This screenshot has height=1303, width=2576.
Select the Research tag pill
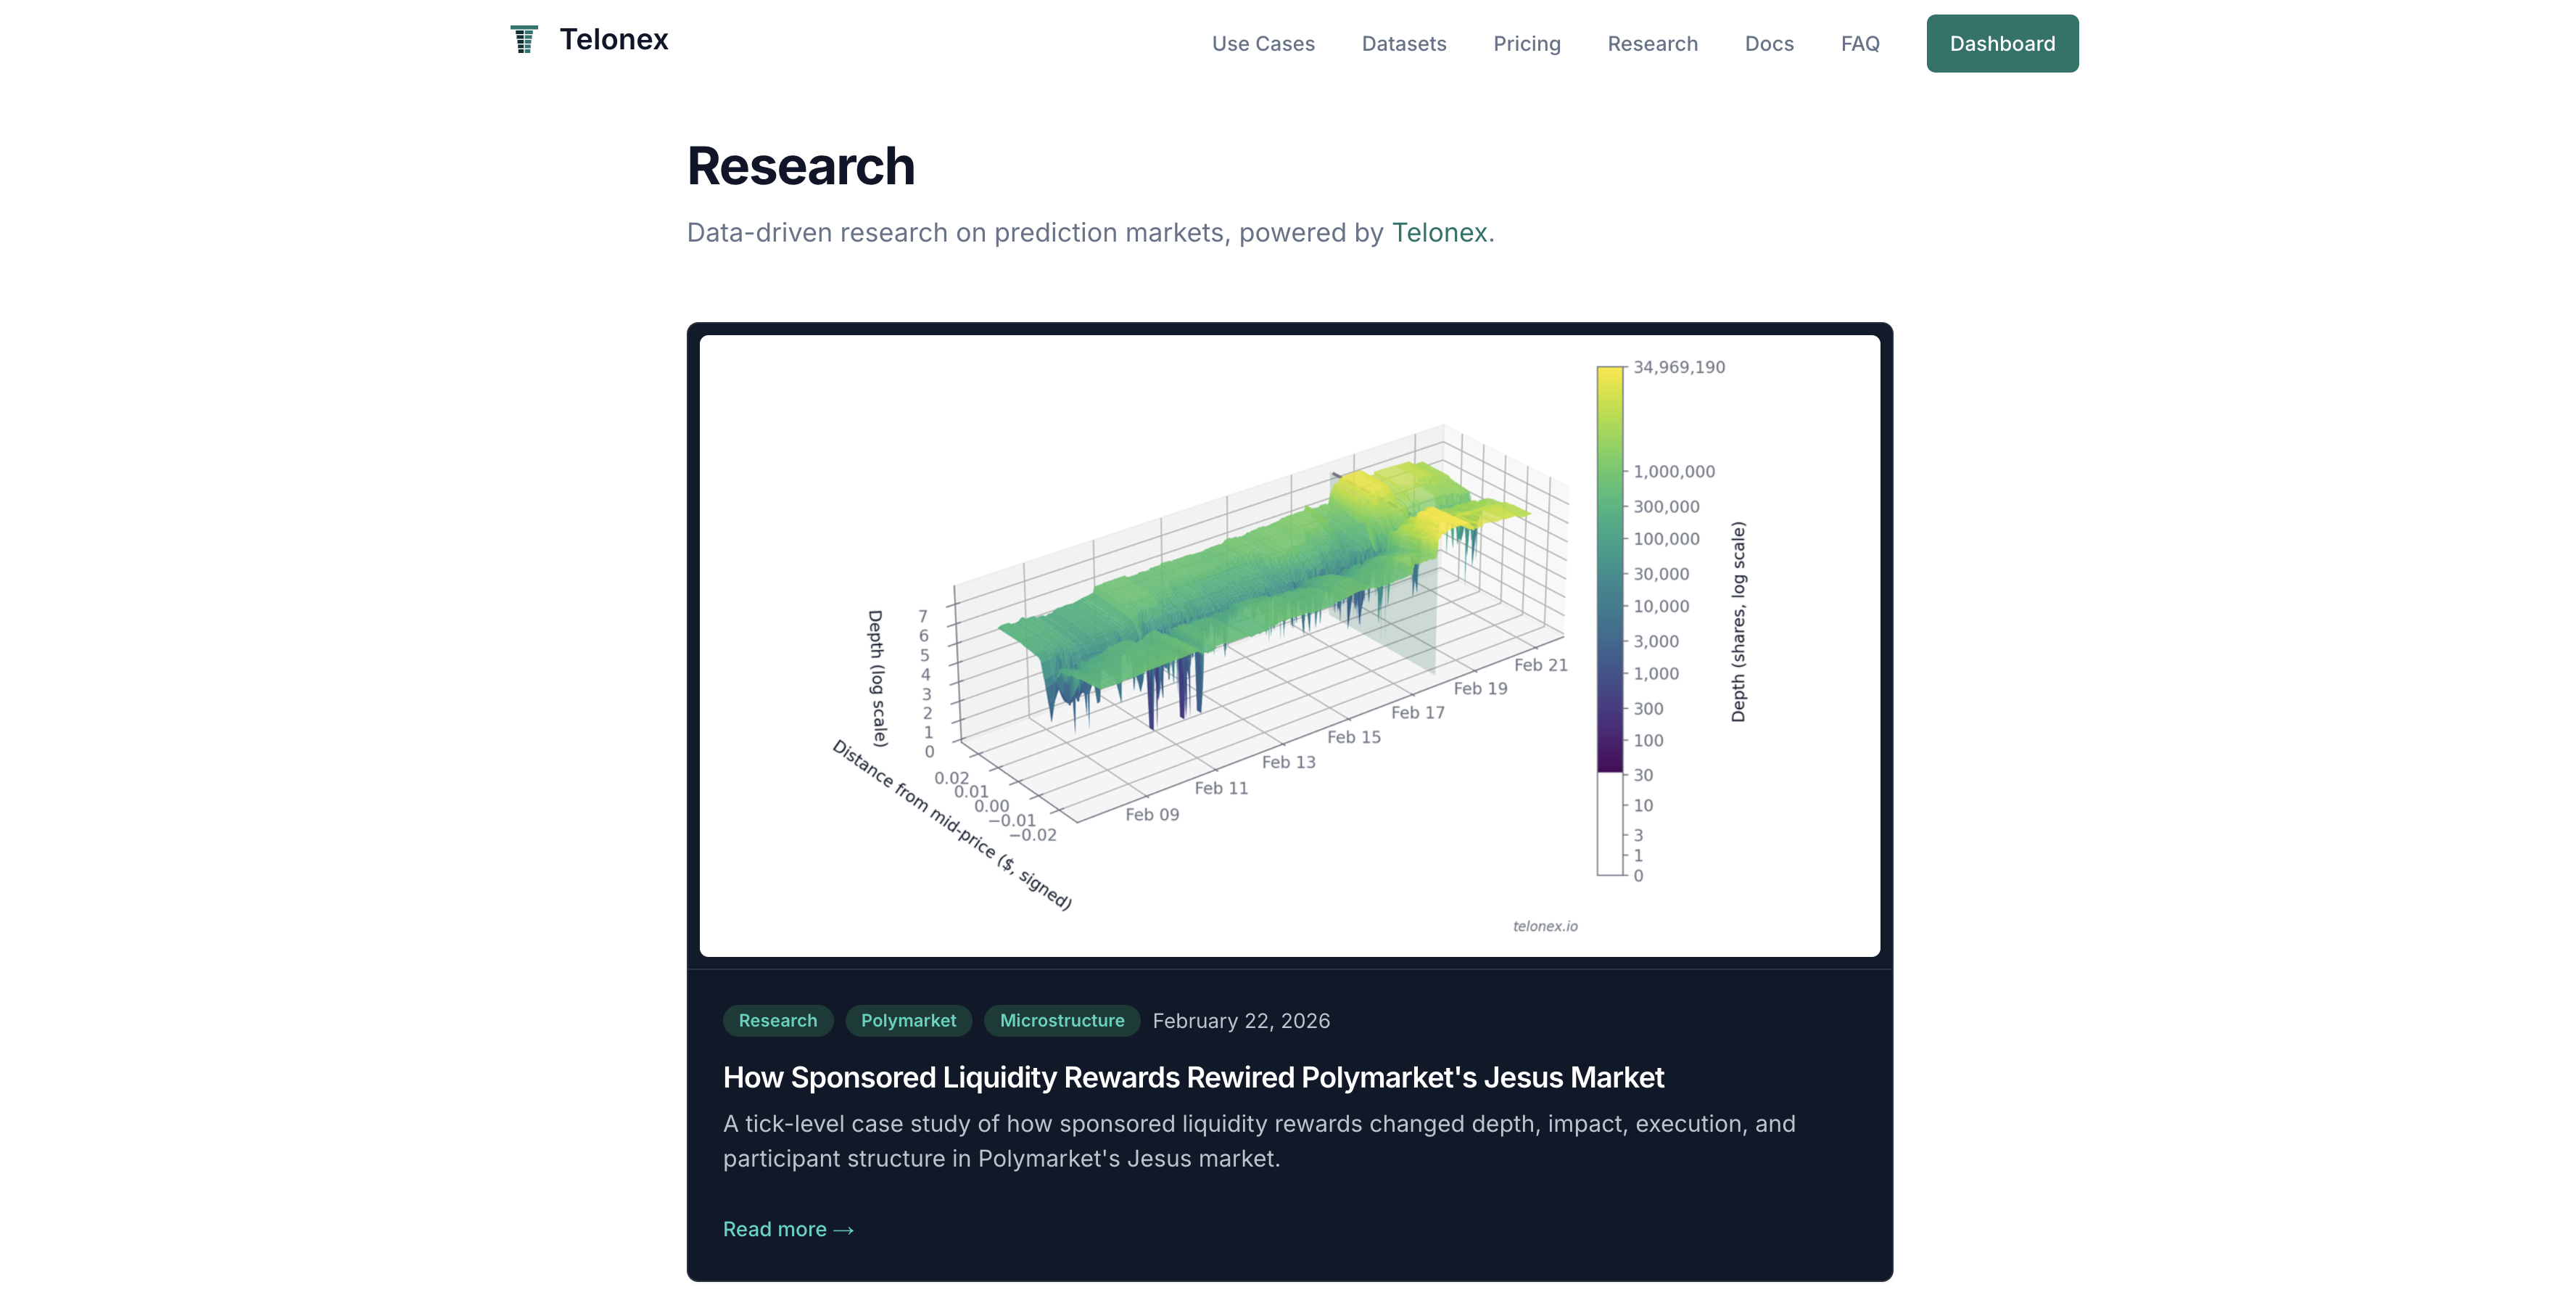(778, 1020)
